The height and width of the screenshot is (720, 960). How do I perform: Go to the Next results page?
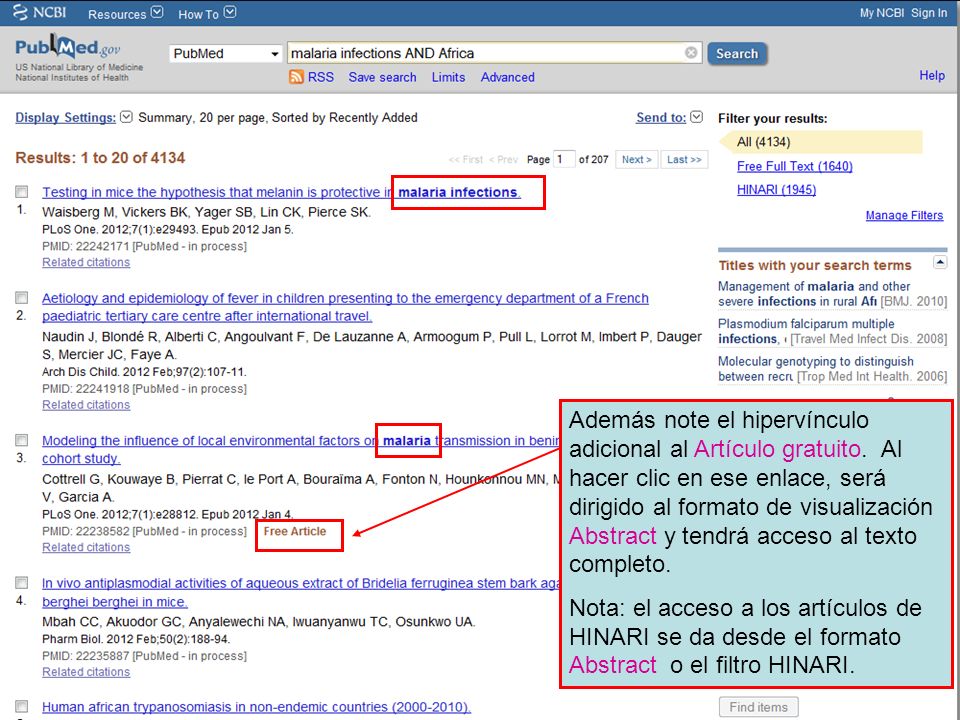coord(636,159)
